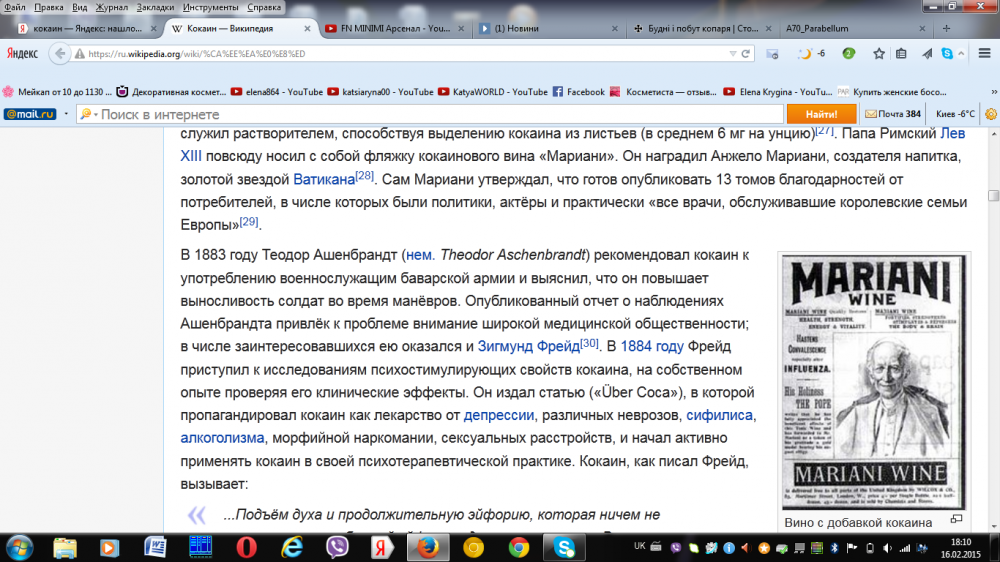Launch Viber from the taskbar
Viewport: 1000px width, 562px height.
(336, 547)
